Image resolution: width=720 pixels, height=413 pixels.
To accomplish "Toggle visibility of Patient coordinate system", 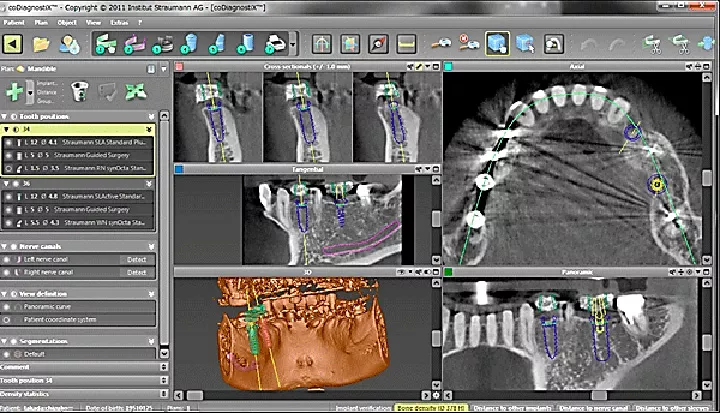I will [x=6, y=320].
